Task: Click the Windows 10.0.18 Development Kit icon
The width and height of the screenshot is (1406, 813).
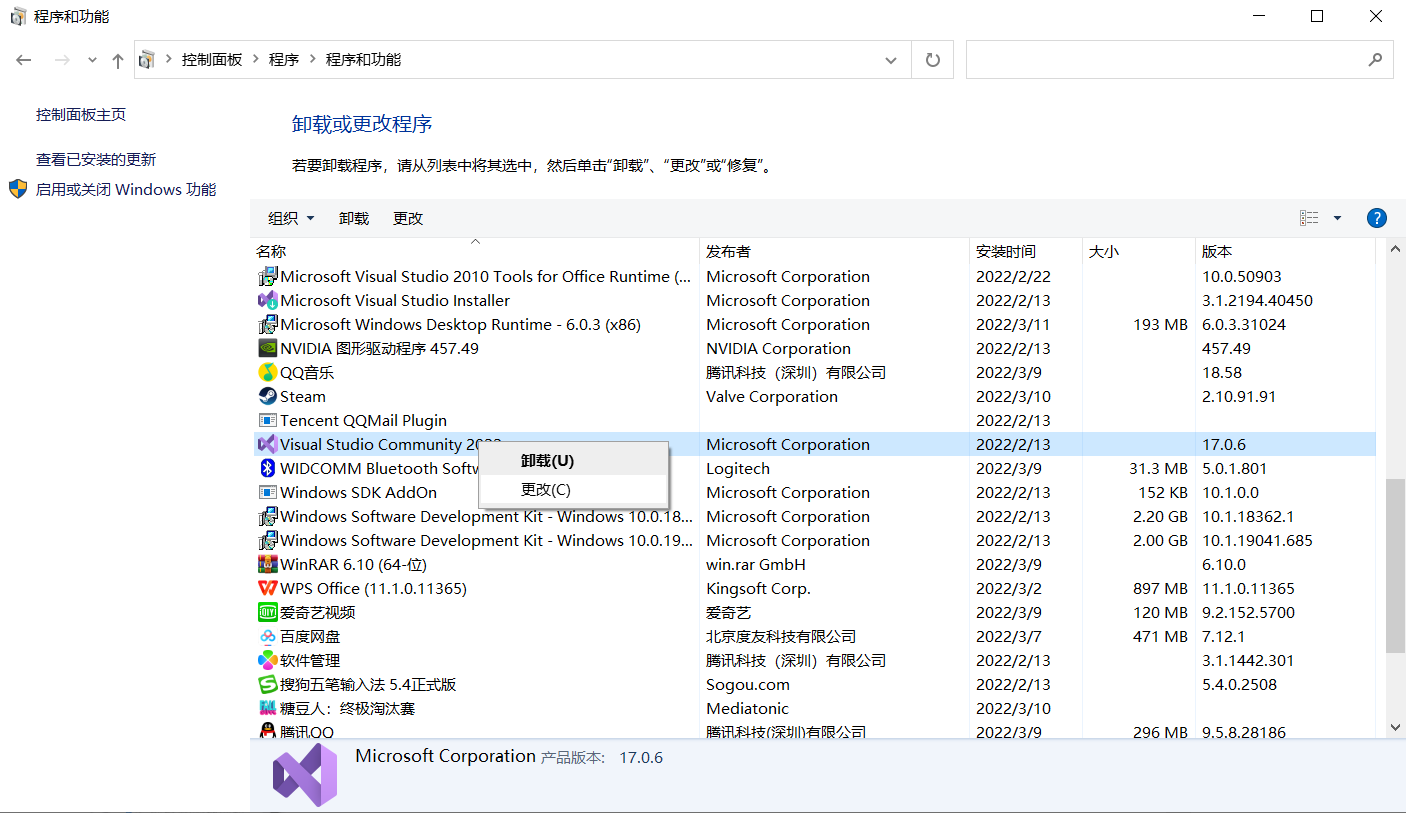Action: 267,516
